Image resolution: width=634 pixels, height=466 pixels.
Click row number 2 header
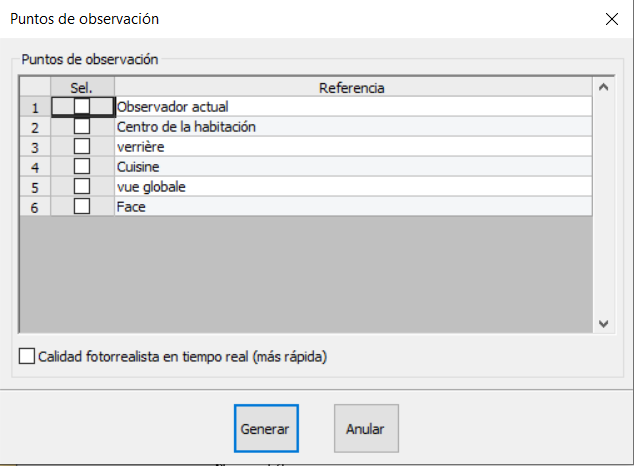pos(34,126)
